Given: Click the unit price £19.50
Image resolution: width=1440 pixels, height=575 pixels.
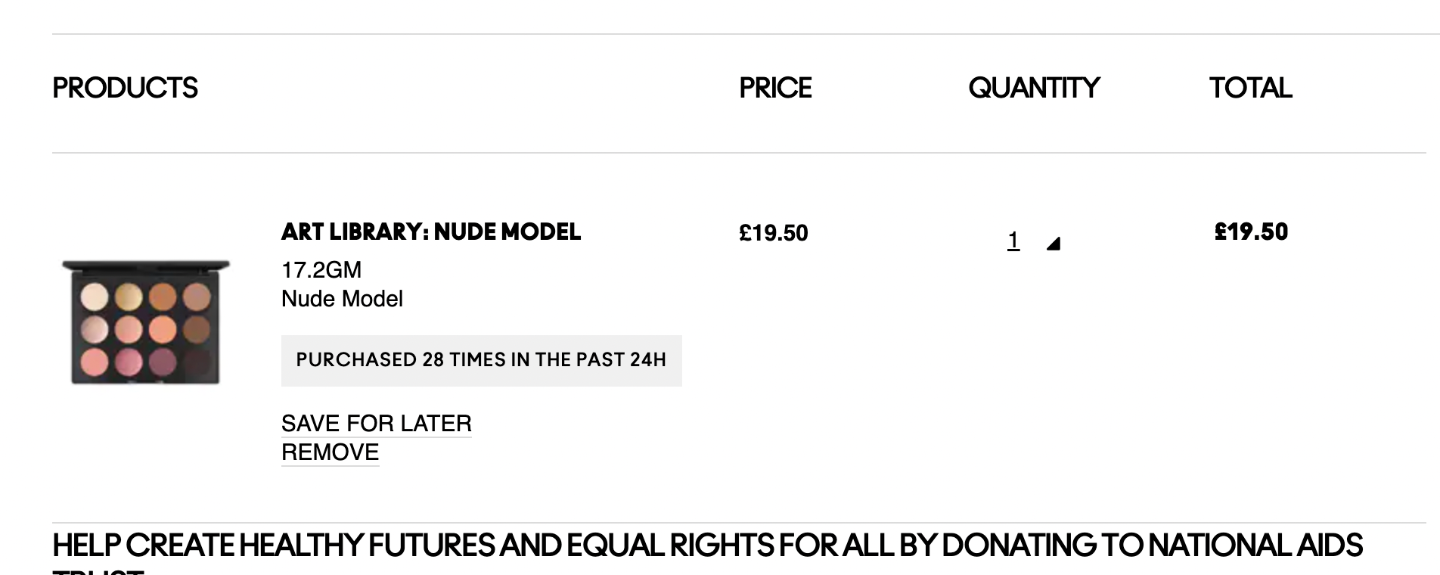Looking at the screenshot, I should point(774,233).
